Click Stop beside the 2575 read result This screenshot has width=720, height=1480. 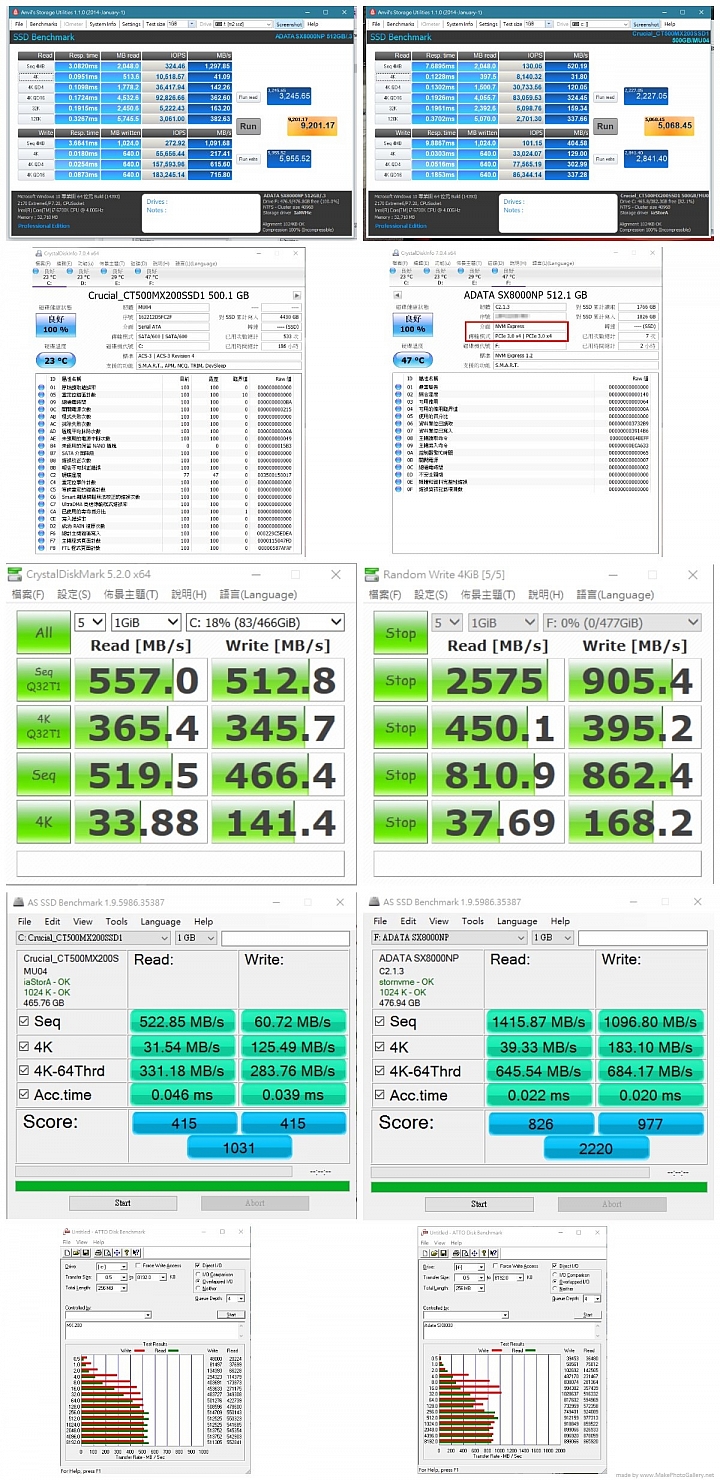(x=401, y=680)
